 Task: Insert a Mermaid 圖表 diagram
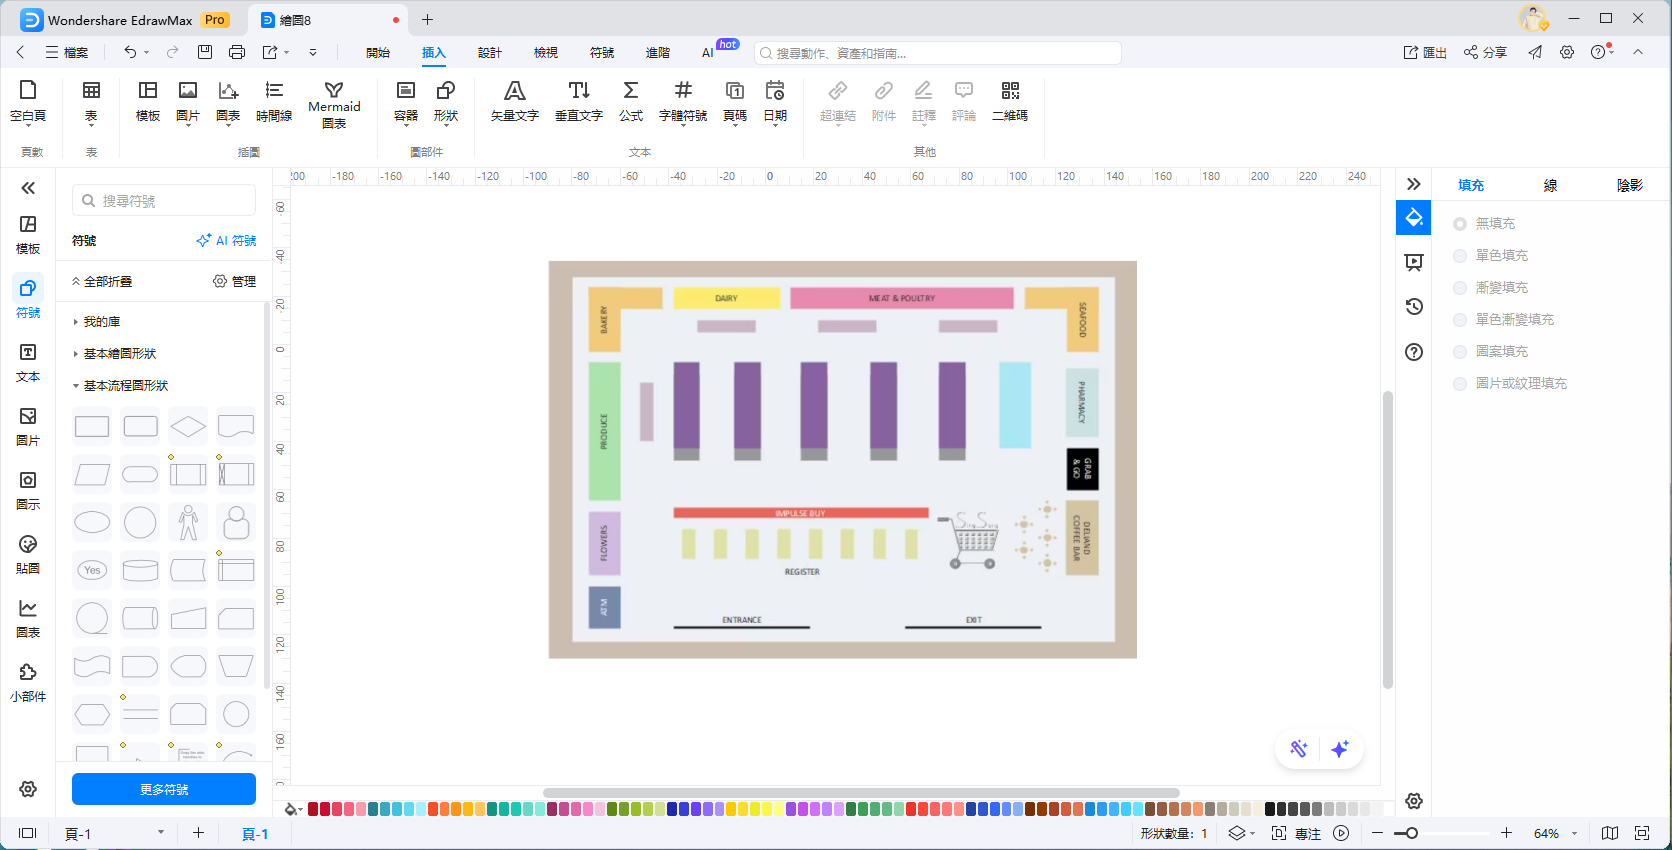(x=334, y=105)
